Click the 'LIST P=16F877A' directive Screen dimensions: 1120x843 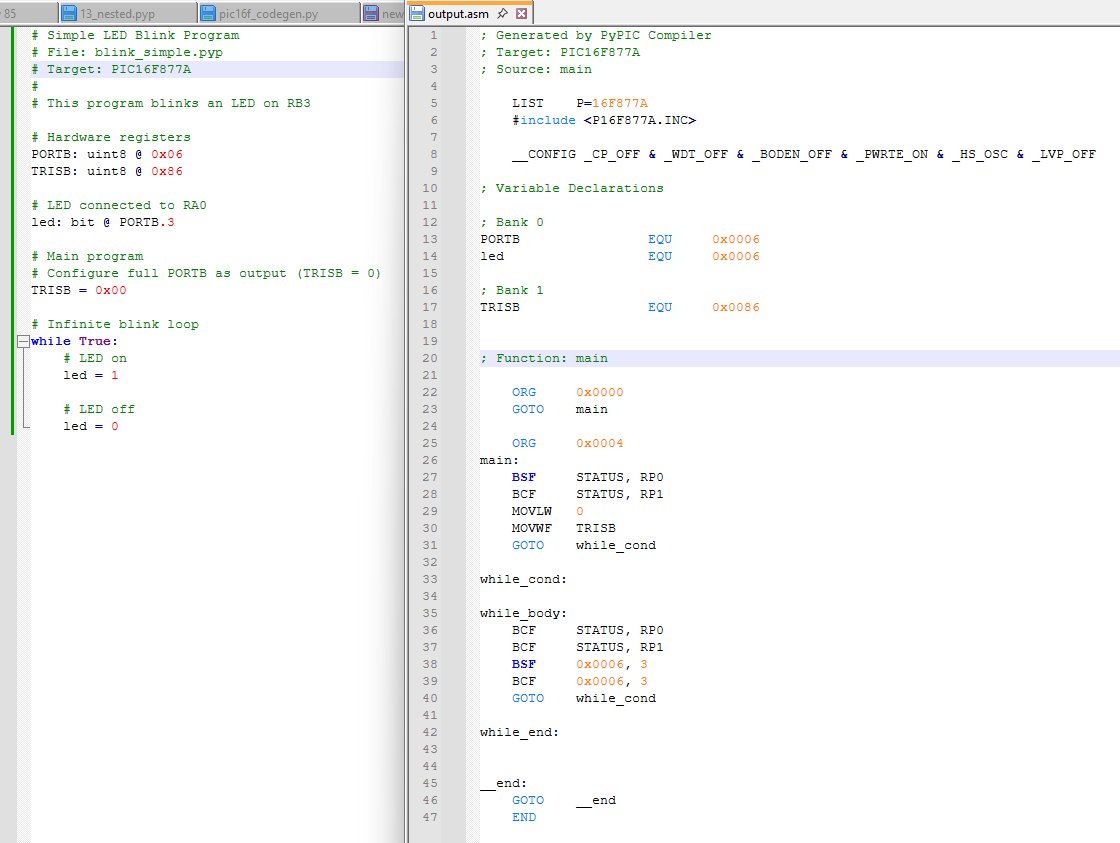579,103
